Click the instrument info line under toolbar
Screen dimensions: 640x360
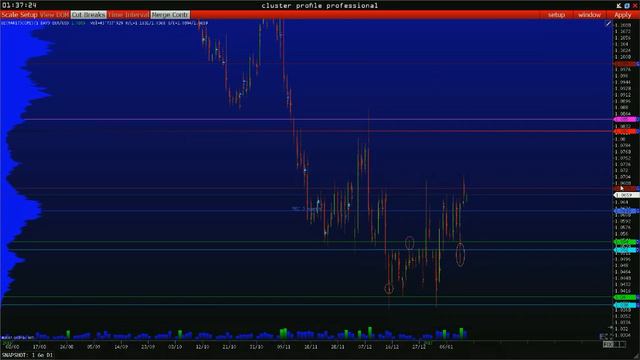pyautogui.click(x=104, y=23)
